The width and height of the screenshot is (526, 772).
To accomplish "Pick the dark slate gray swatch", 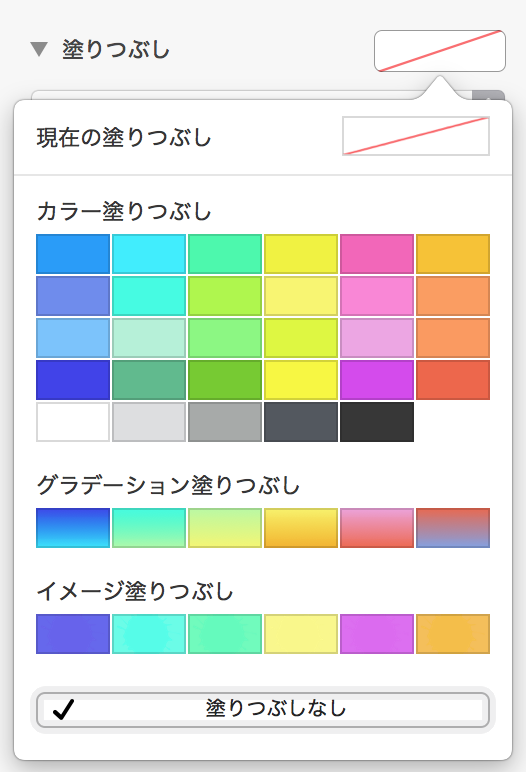I will click(301, 422).
